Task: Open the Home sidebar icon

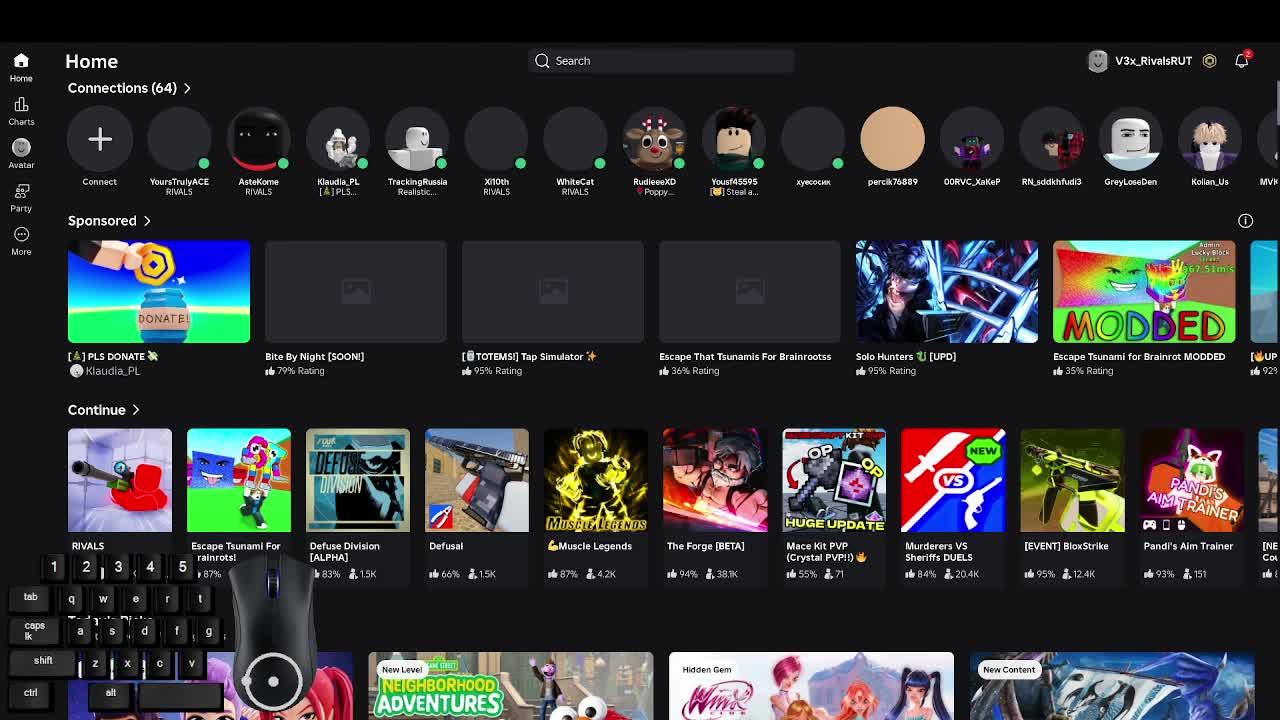Action: tap(21, 62)
